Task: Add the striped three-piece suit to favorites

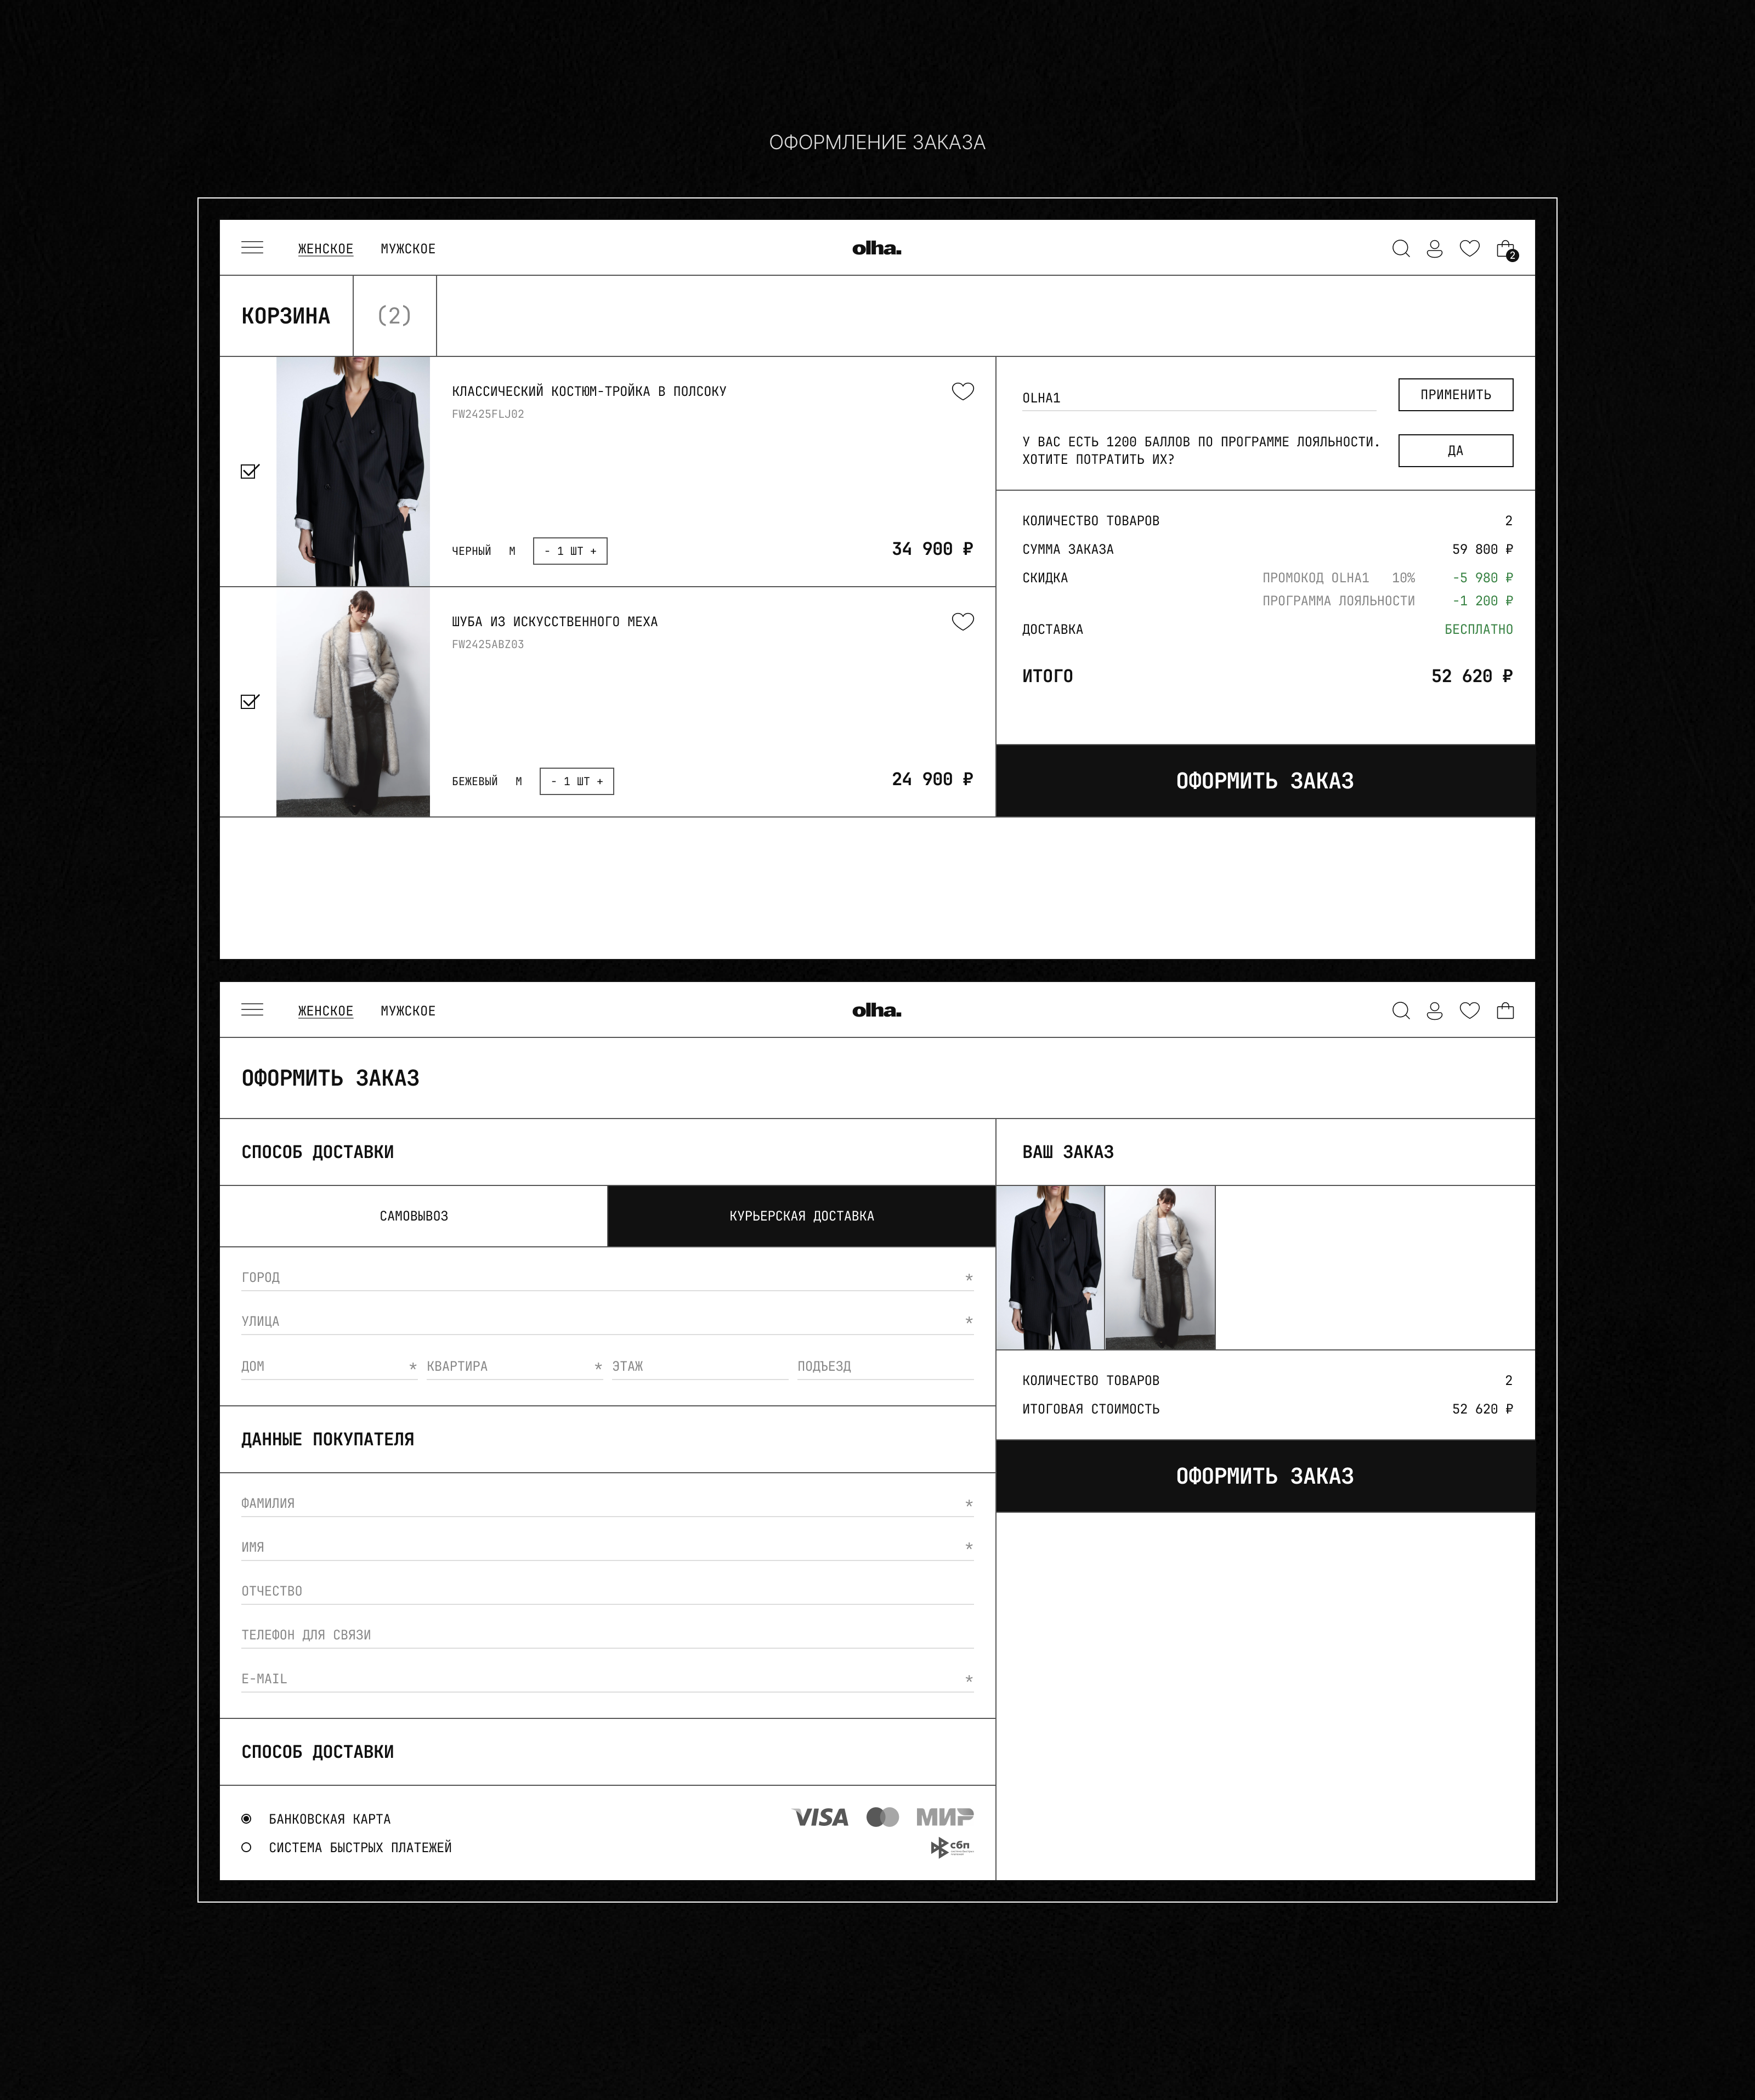Action: [x=962, y=391]
